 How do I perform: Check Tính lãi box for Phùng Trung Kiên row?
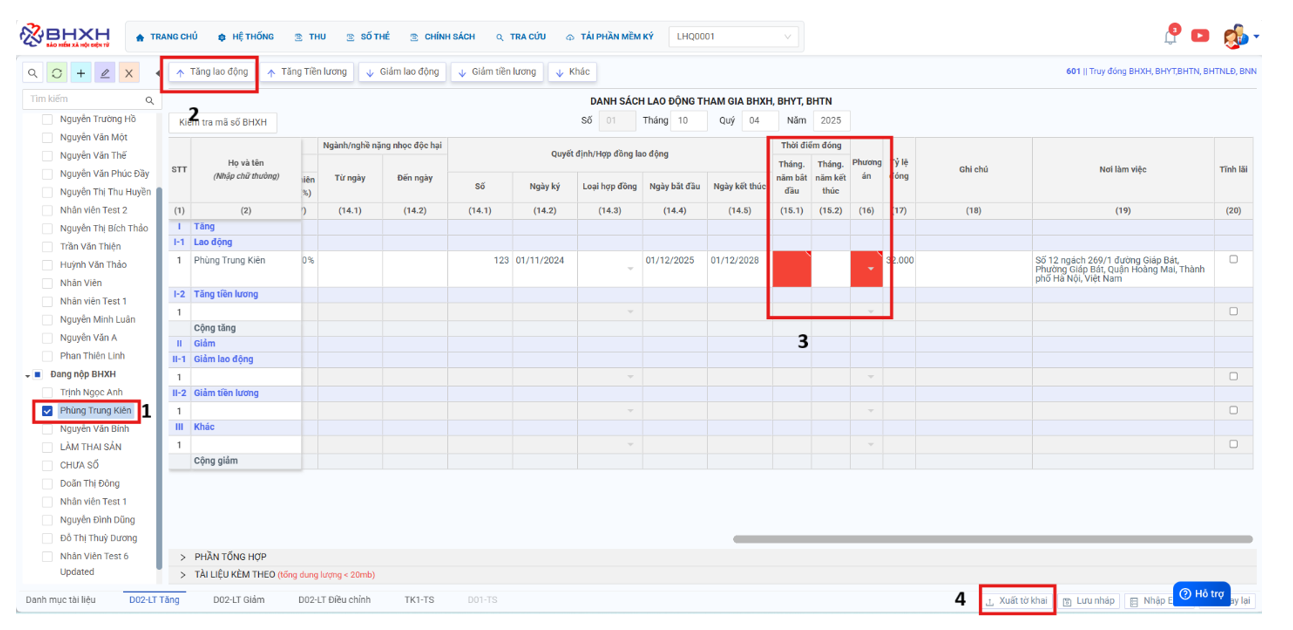click(1233, 260)
